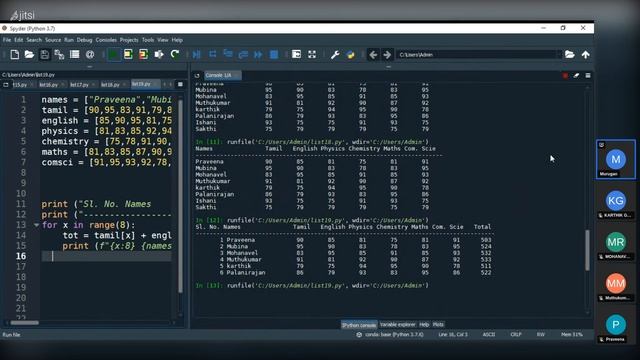Open the Edit menu

[x=19, y=40]
